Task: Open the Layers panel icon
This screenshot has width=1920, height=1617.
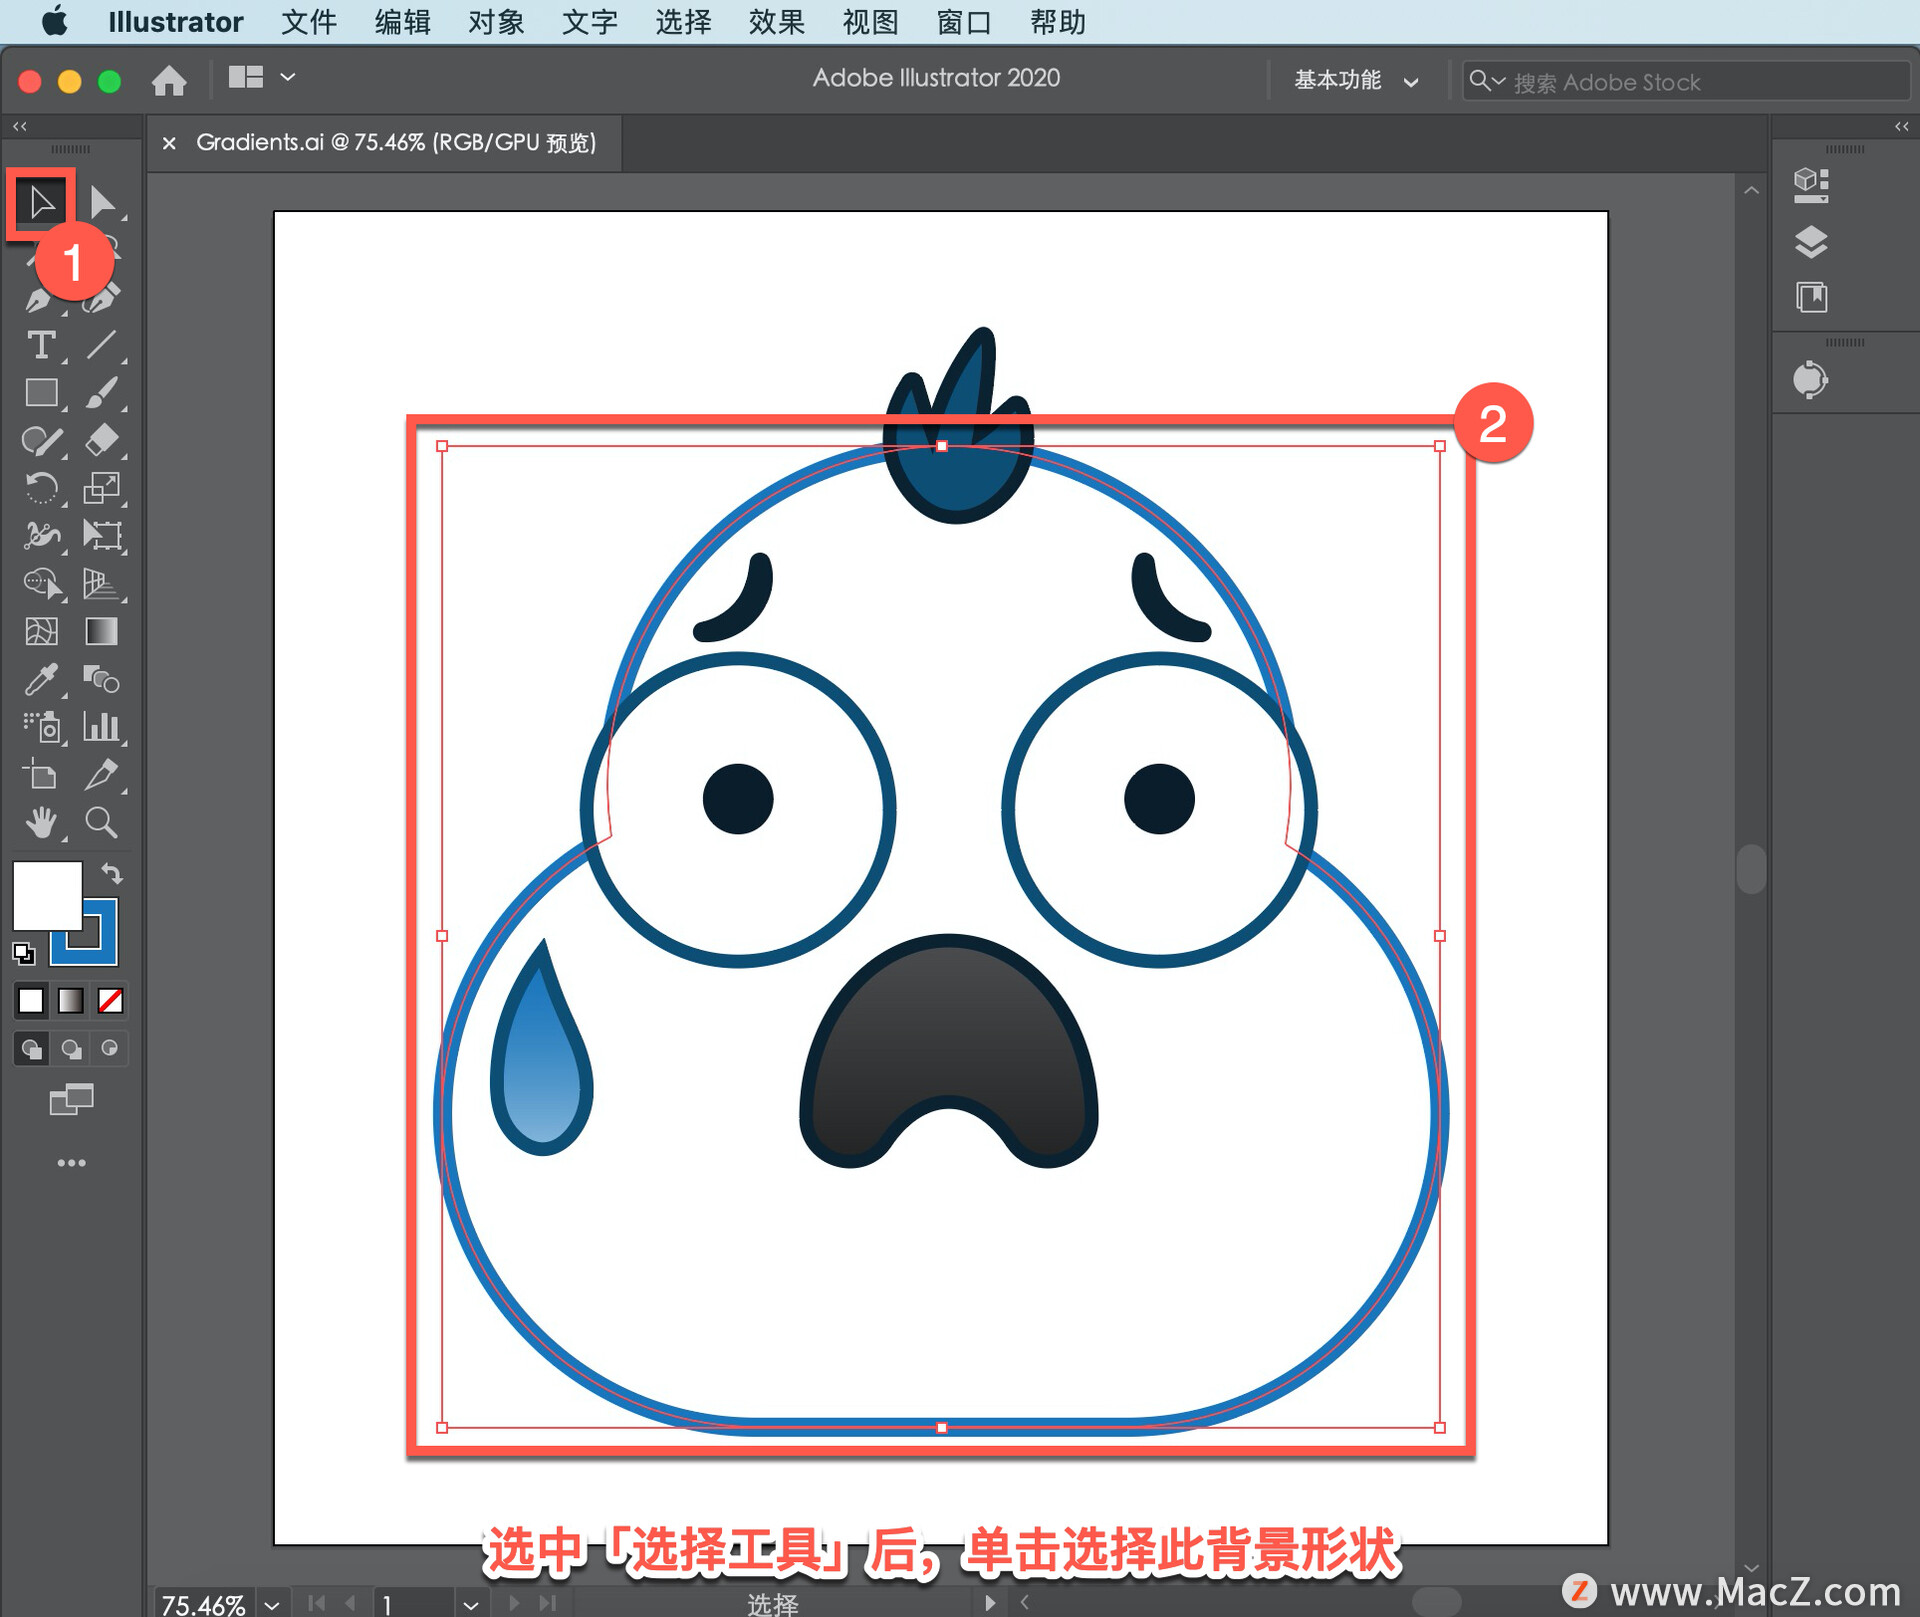Action: pyautogui.click(x=1810, y=242)
